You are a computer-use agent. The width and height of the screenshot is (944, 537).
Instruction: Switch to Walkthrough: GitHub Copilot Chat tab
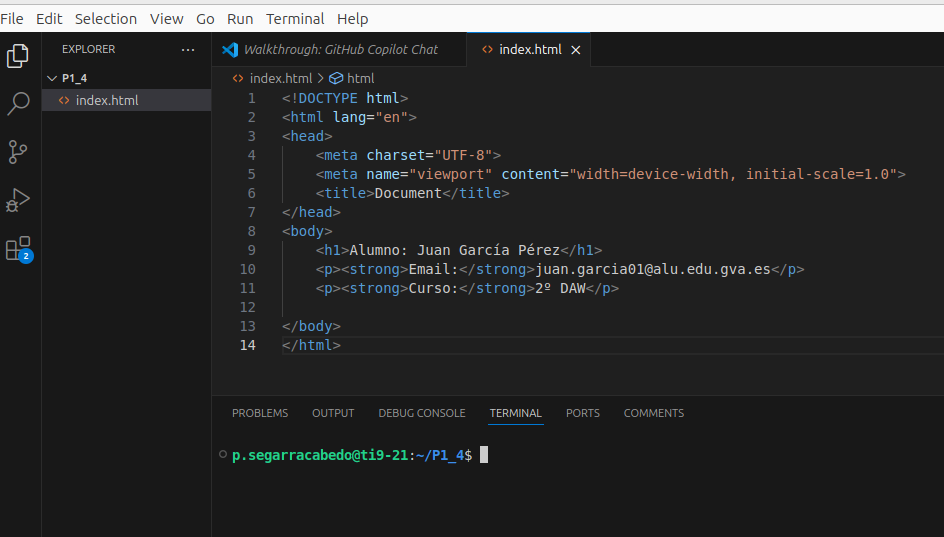[340, 49]
